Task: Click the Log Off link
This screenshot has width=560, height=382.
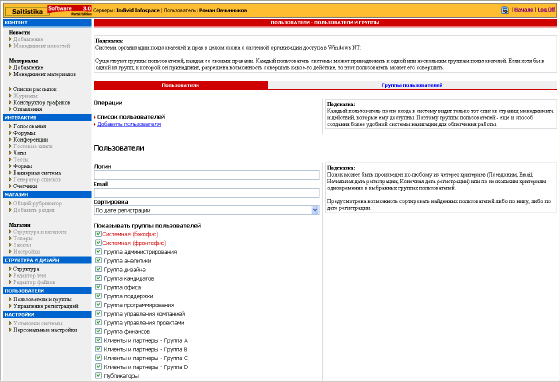Action: click(x=546, y=10)
